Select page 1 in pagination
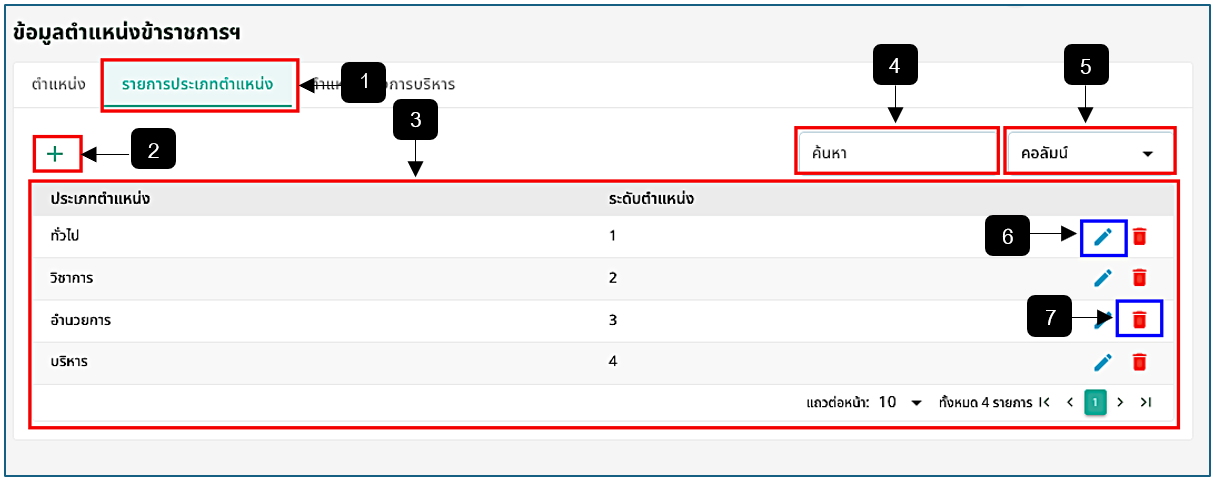The width and height of the screenshot is (1213, 480). pos(1095,402)
